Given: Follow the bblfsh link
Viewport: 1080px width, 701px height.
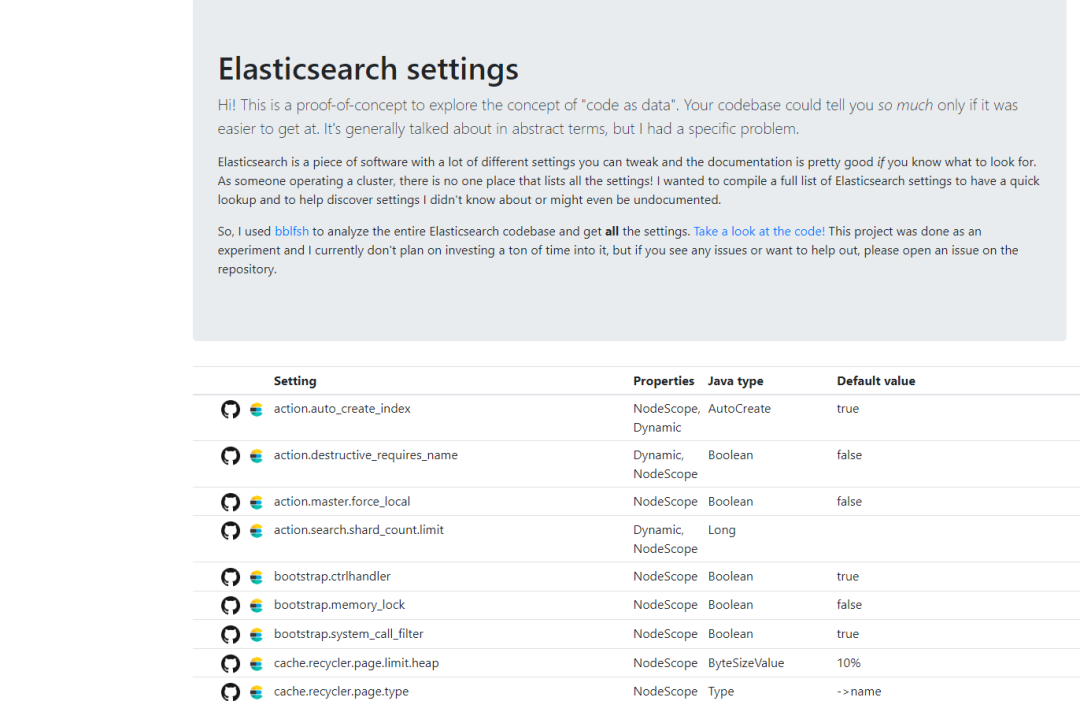Looking at the screenshot, I should [292, 232].
